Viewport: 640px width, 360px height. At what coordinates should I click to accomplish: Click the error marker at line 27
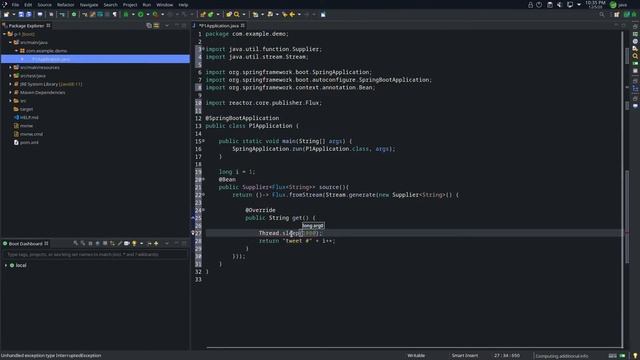tap(193, 233)
